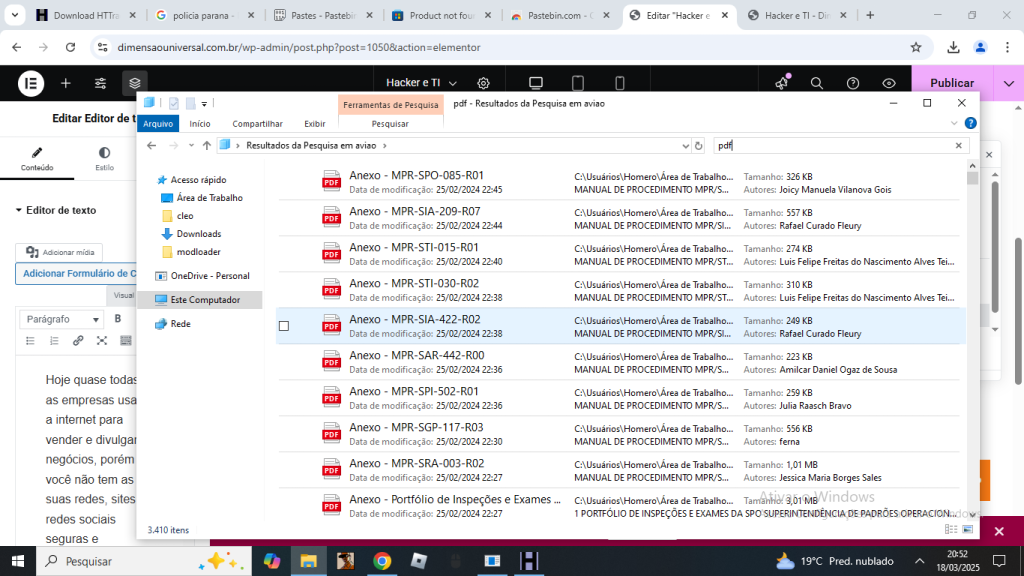Open the Elementor menu logo
The height and width of the screenshot is (576, 1024).
[x=31, y=83]
